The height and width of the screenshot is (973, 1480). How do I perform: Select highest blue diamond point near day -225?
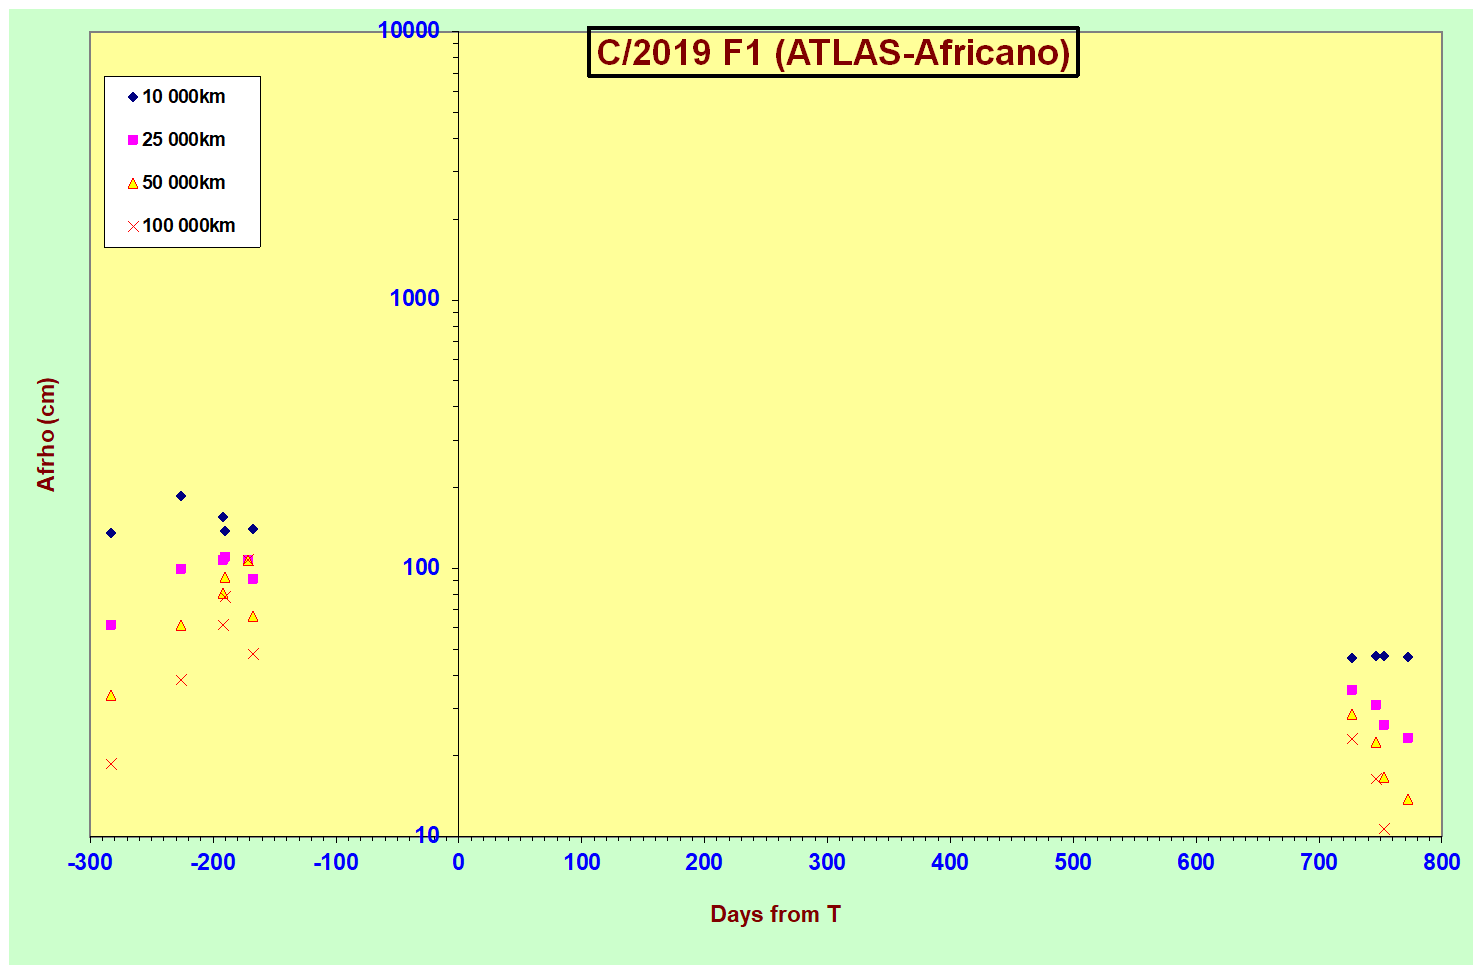point(181,496)
